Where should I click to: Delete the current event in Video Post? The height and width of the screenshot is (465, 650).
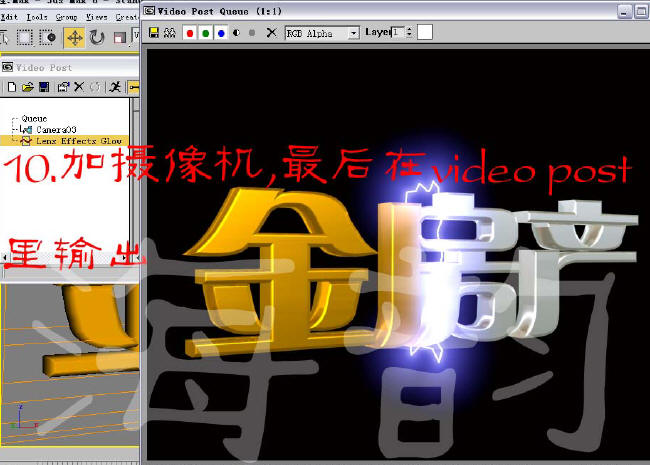pos(79,87)
